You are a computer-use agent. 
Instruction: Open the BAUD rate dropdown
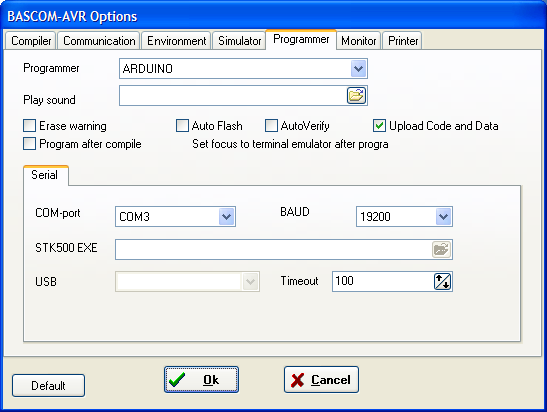pyautogui.click(x=443, y=217)
